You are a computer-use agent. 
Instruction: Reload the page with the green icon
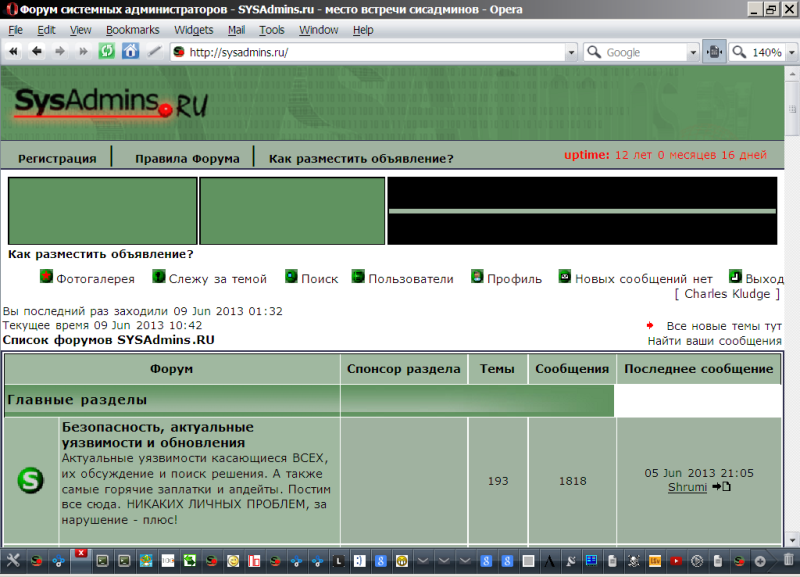point(107,52)
